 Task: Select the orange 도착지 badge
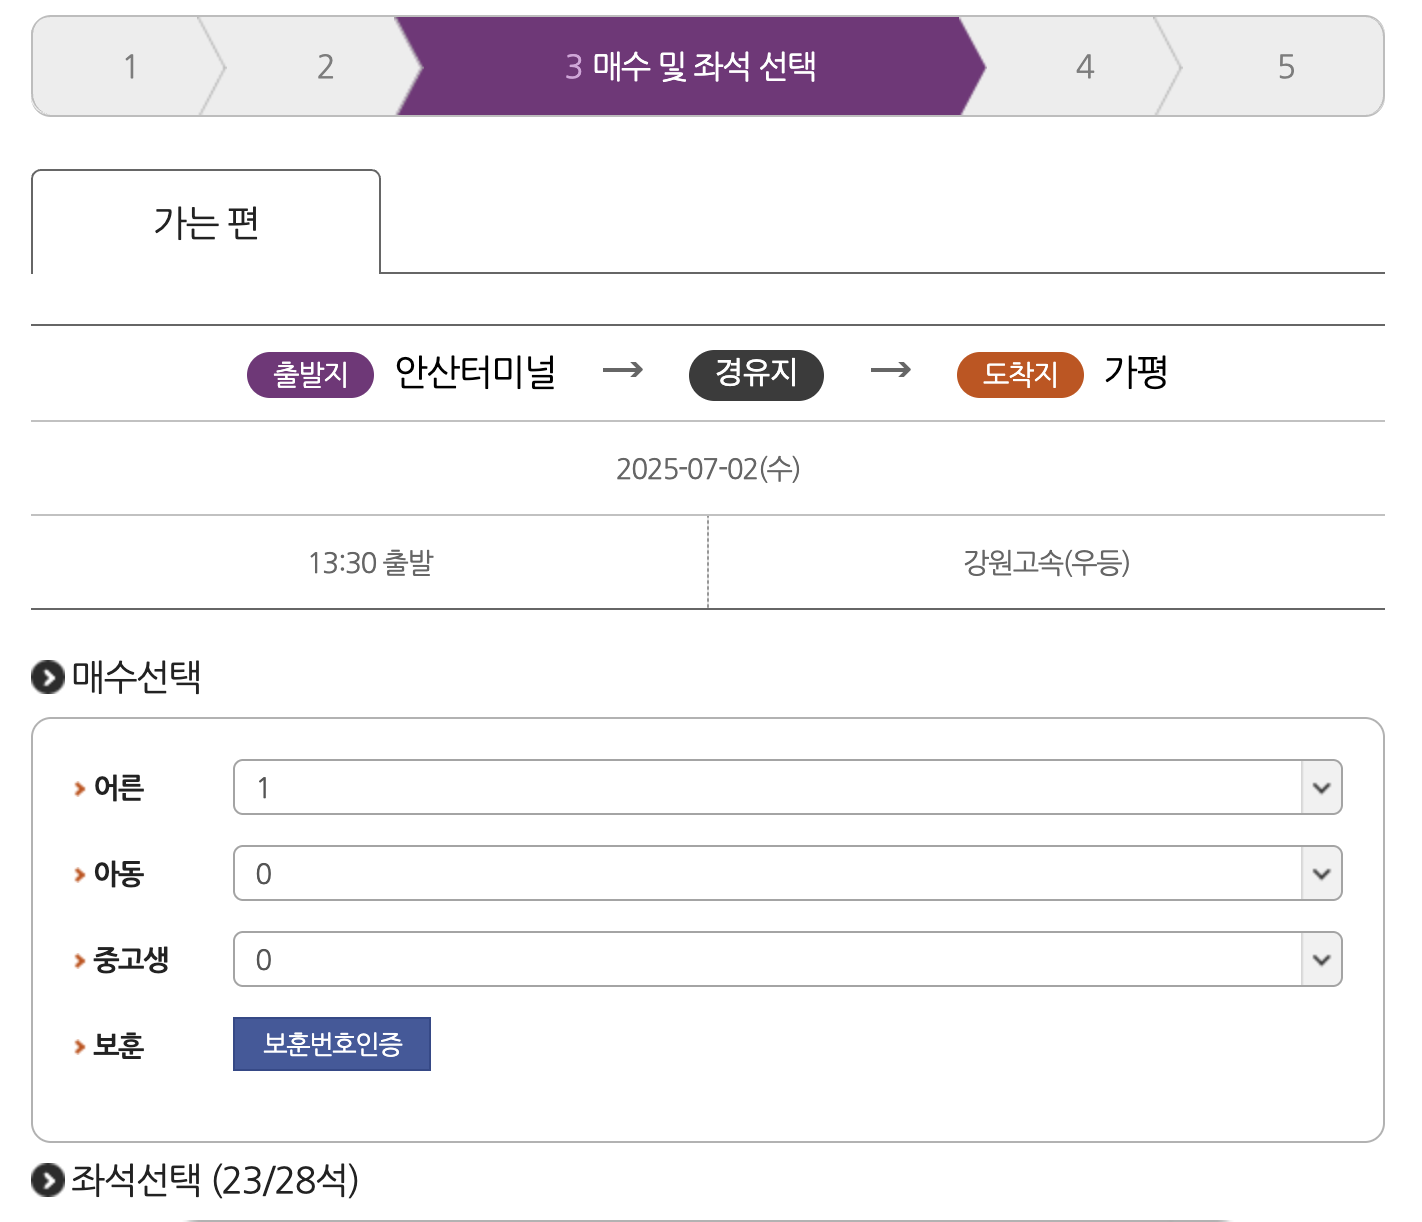tap(1019, 375)
